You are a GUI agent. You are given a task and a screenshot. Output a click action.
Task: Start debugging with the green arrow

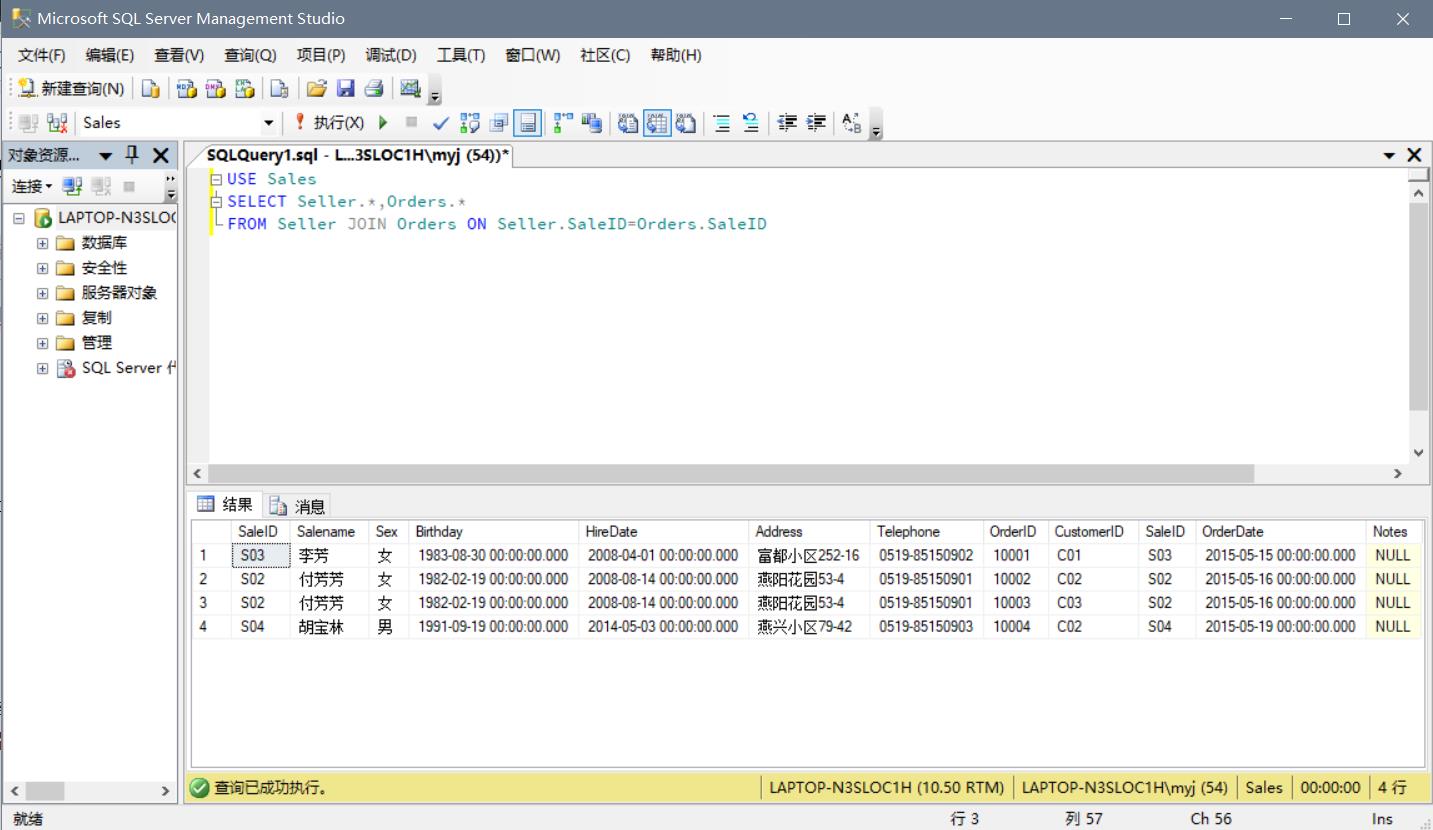[383, 123]
